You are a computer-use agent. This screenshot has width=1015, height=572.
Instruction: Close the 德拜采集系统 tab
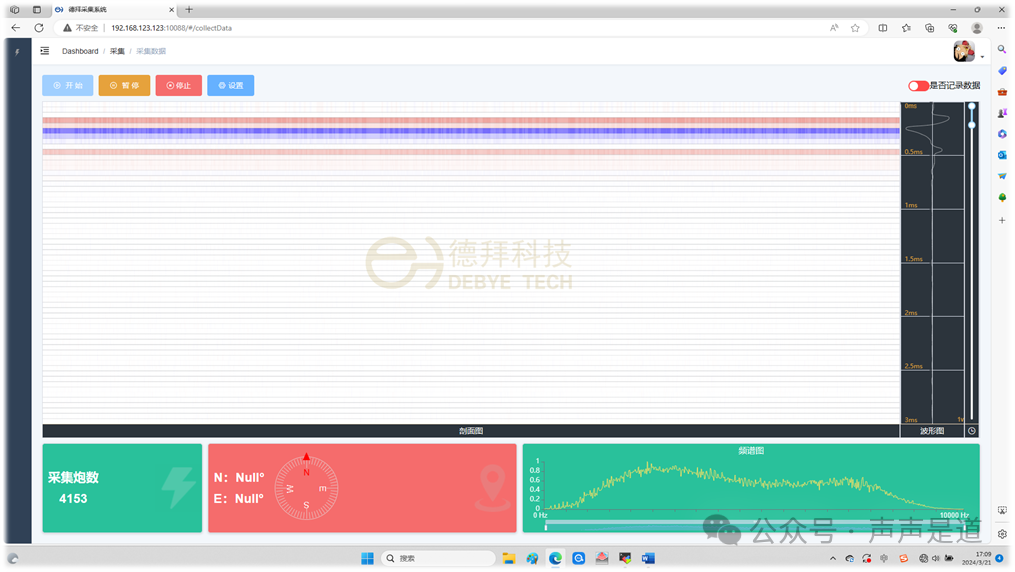coord(172,10)
